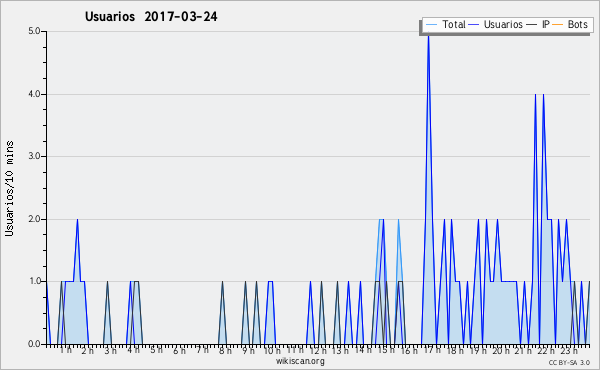Click the '21 h' x-axis label
The width and height of the screenshot is (600, 370).
tap(523, 351)
